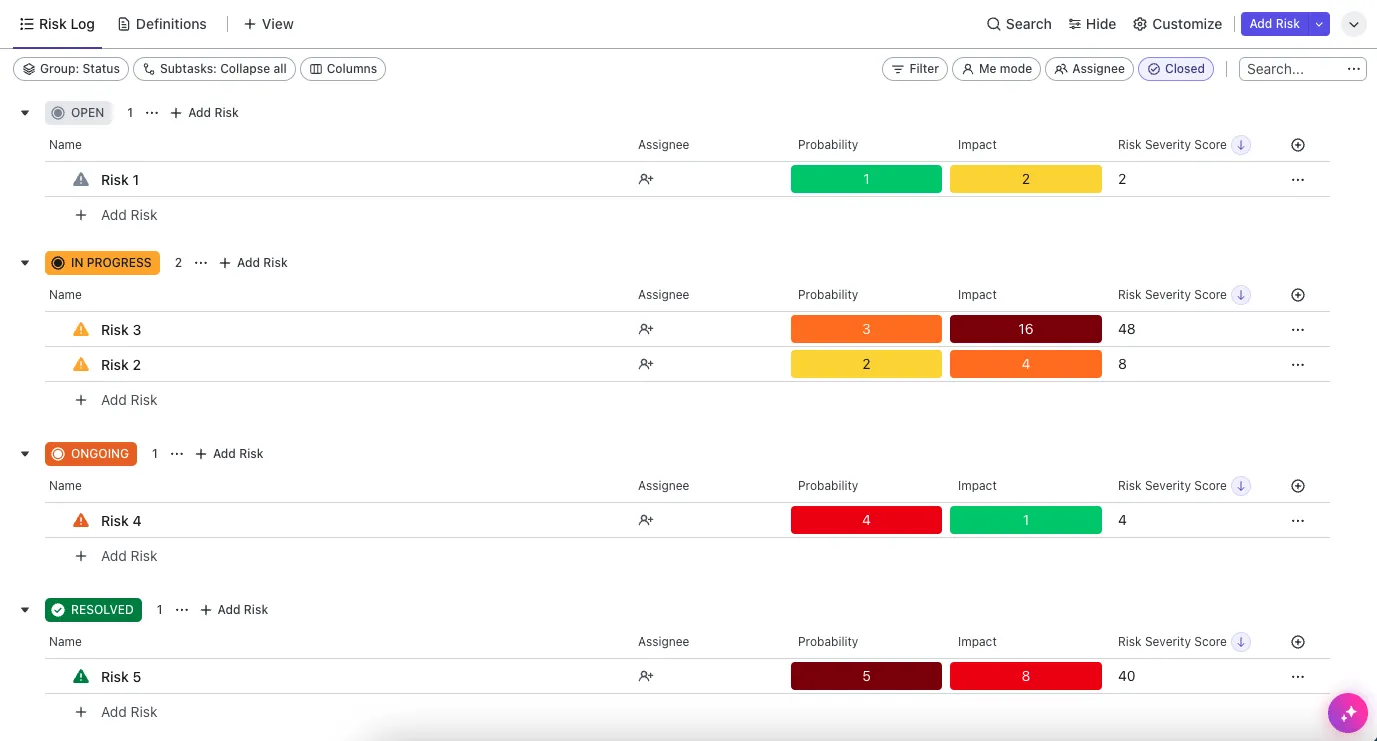Assign a user to Risk 2
This screenshot has height=741, width=1377.
(646, 364)
